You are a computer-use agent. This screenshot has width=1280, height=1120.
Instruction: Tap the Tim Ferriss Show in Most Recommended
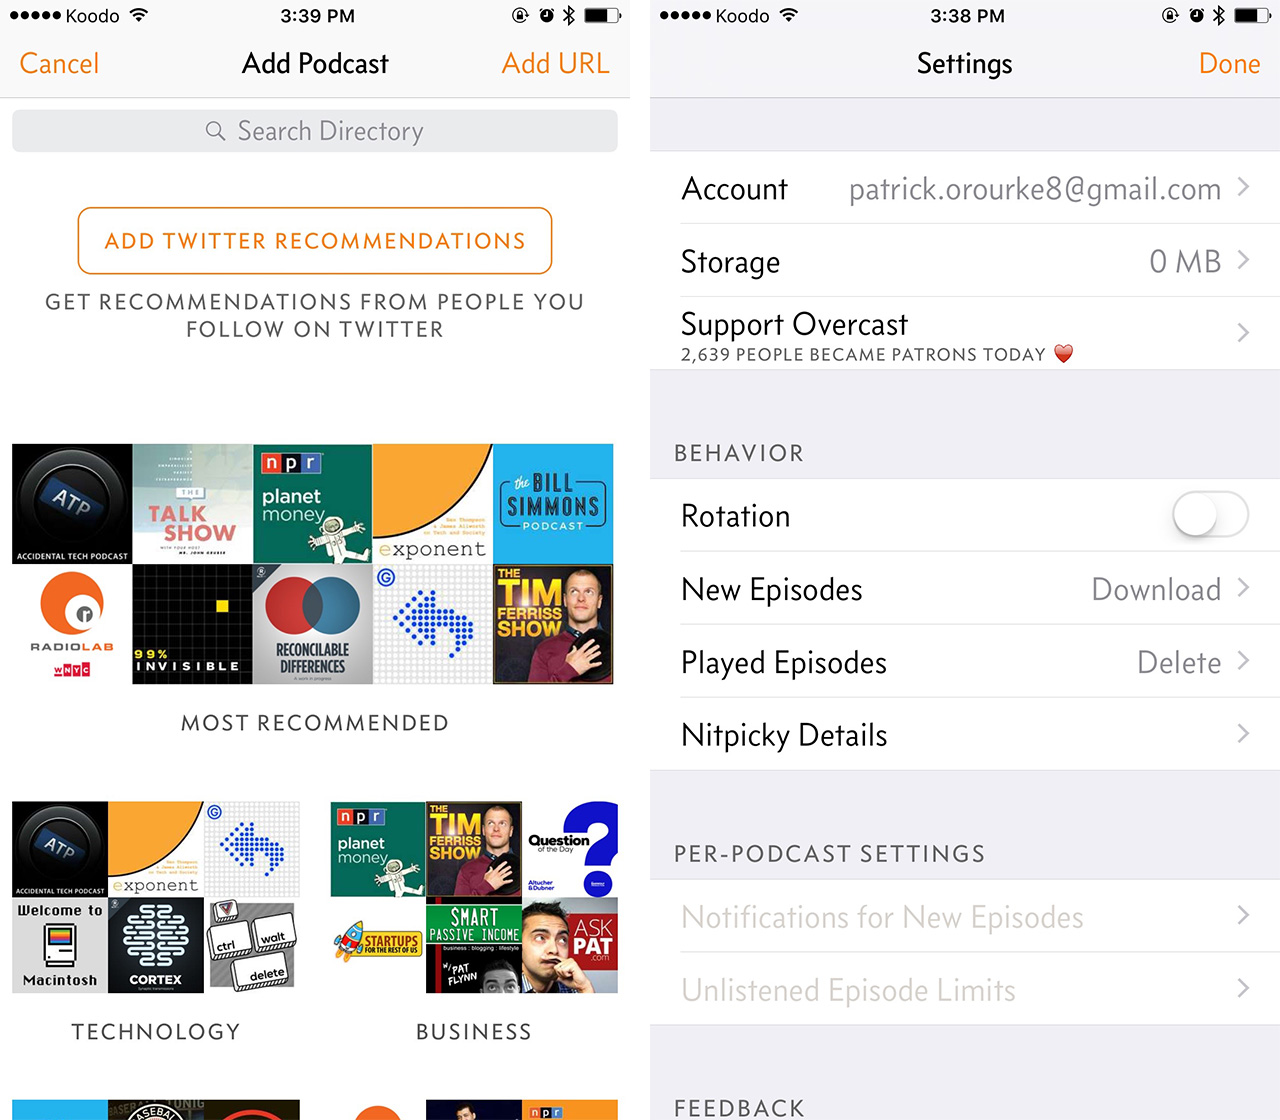pos(552,624)
